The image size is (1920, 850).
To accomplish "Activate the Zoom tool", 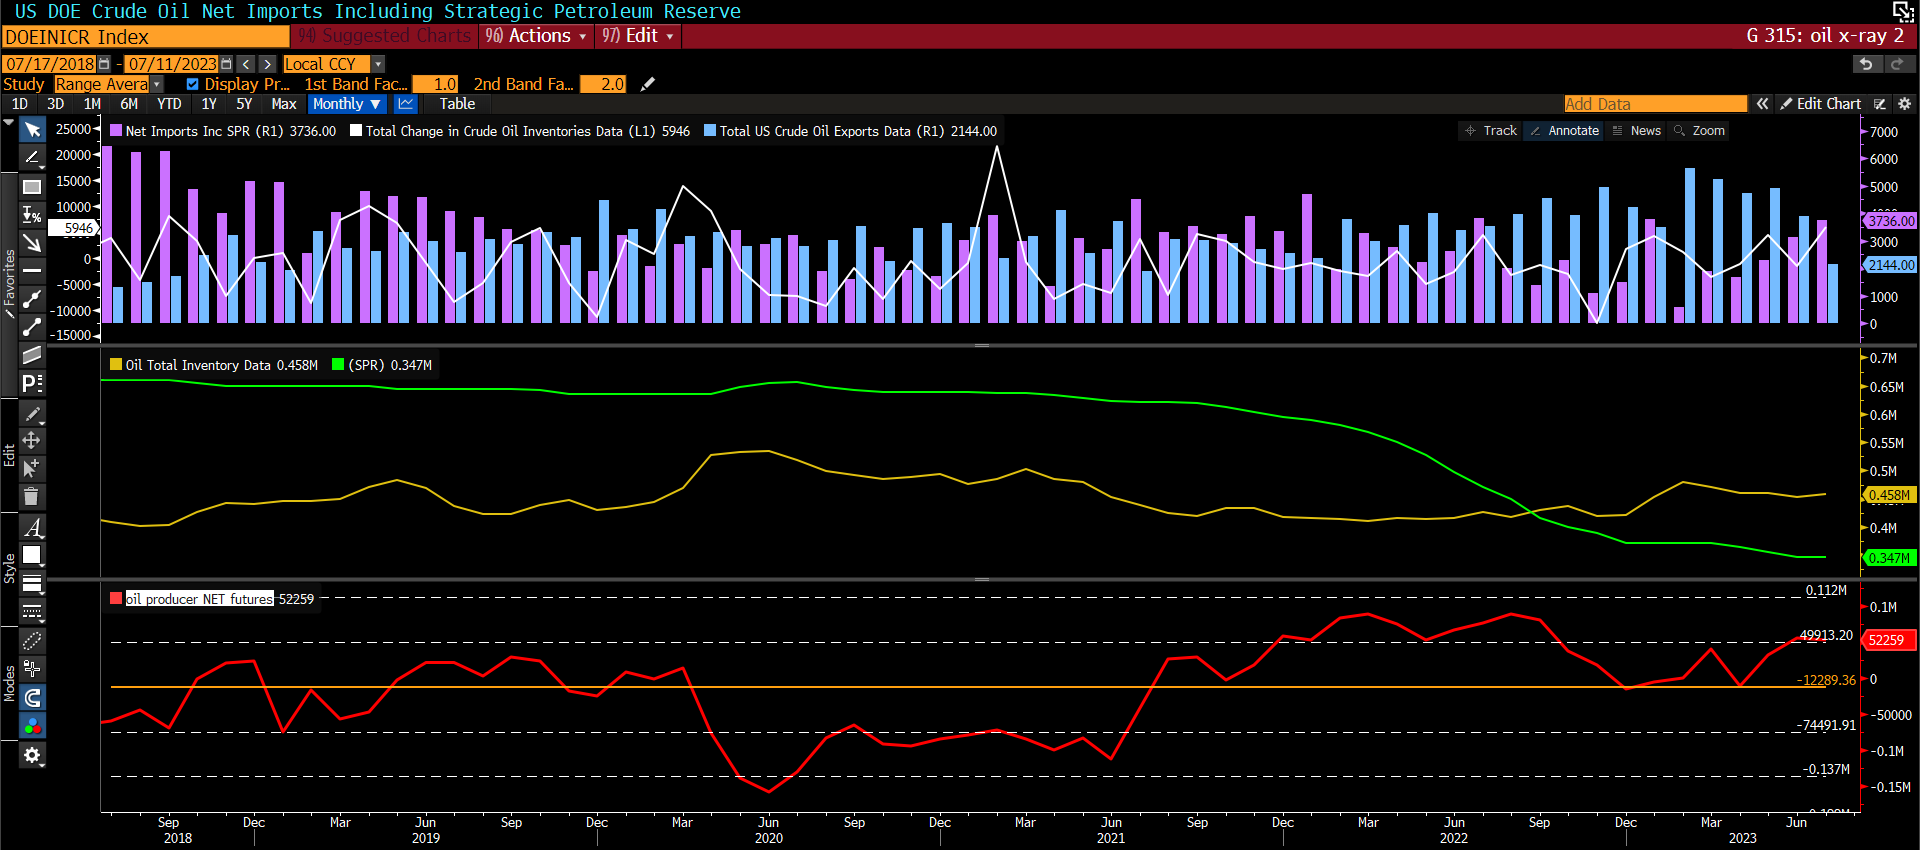I will (x=1699, y=131).
